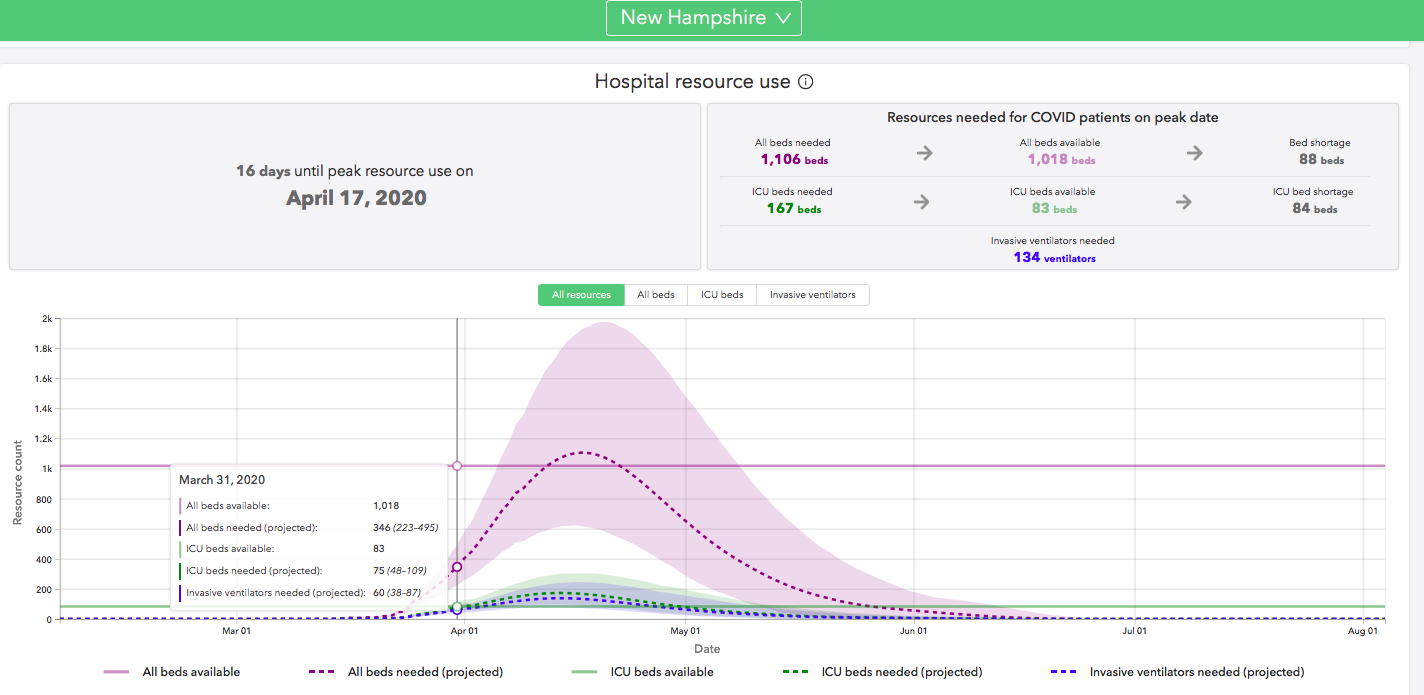Click the arrow before ICU bed shortage
1424x695 pixels.
click(1184, 202)
